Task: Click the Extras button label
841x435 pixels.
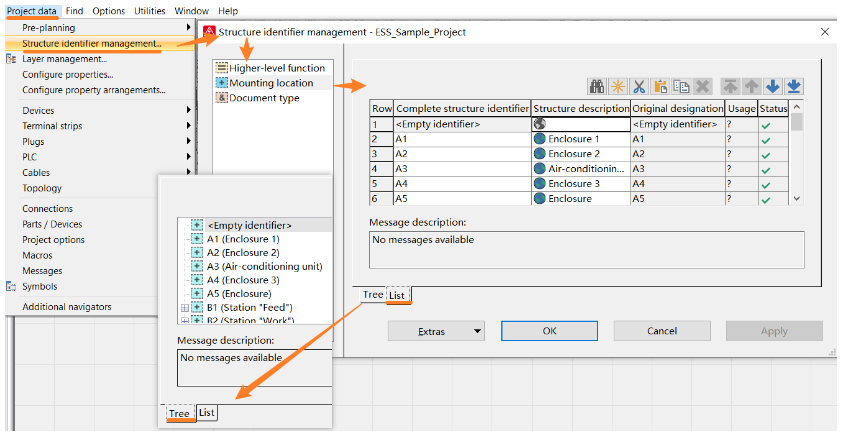Action: coord(431,331)
